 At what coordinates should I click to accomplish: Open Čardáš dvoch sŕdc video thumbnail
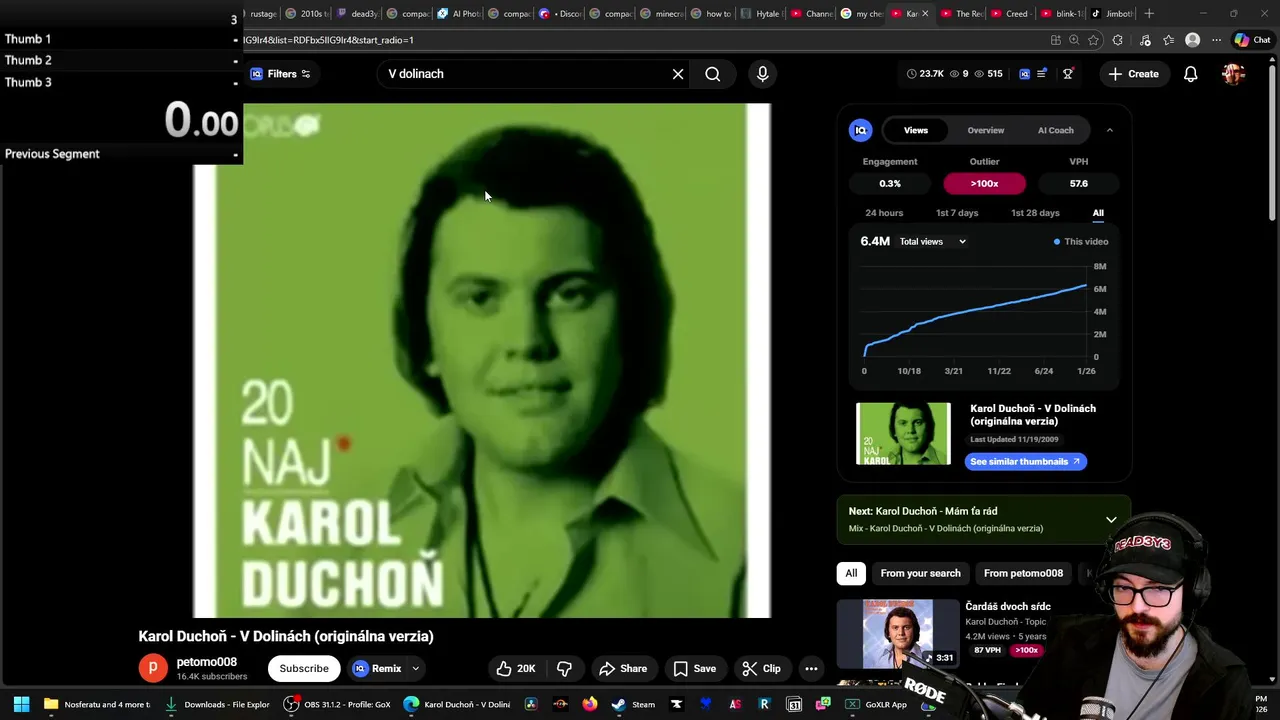[898, 634]
